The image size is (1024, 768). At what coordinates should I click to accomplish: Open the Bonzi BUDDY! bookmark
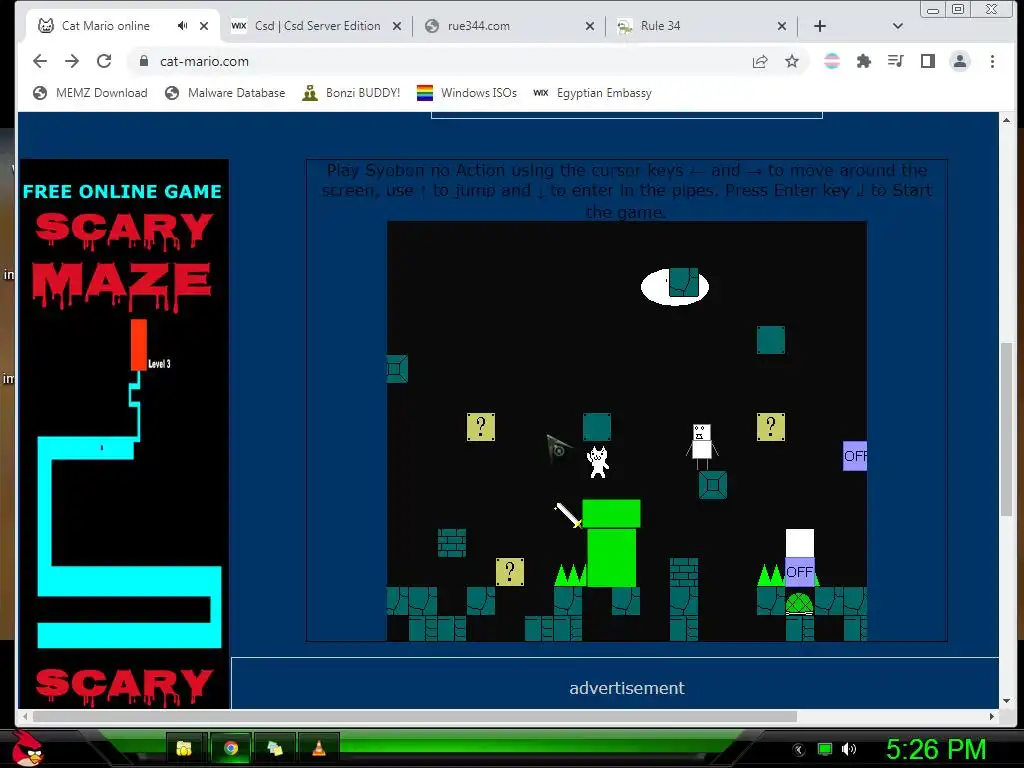pyautogui.click(x=351, y=93)
